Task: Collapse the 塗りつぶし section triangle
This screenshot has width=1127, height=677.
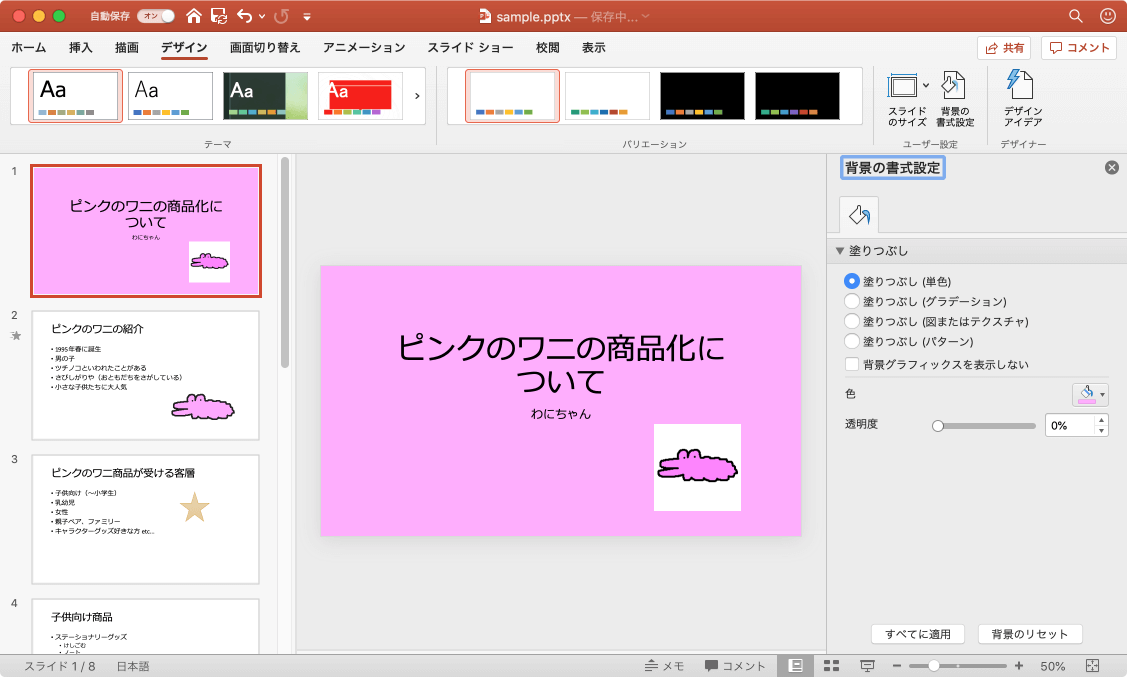Action: pyautogui.click(x=841, y=251)
